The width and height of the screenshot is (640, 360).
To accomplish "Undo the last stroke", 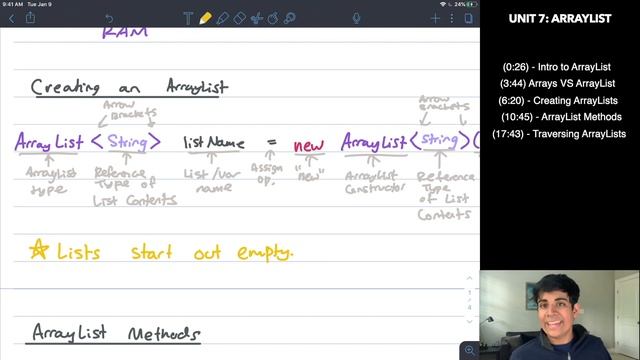I will 109,19.
